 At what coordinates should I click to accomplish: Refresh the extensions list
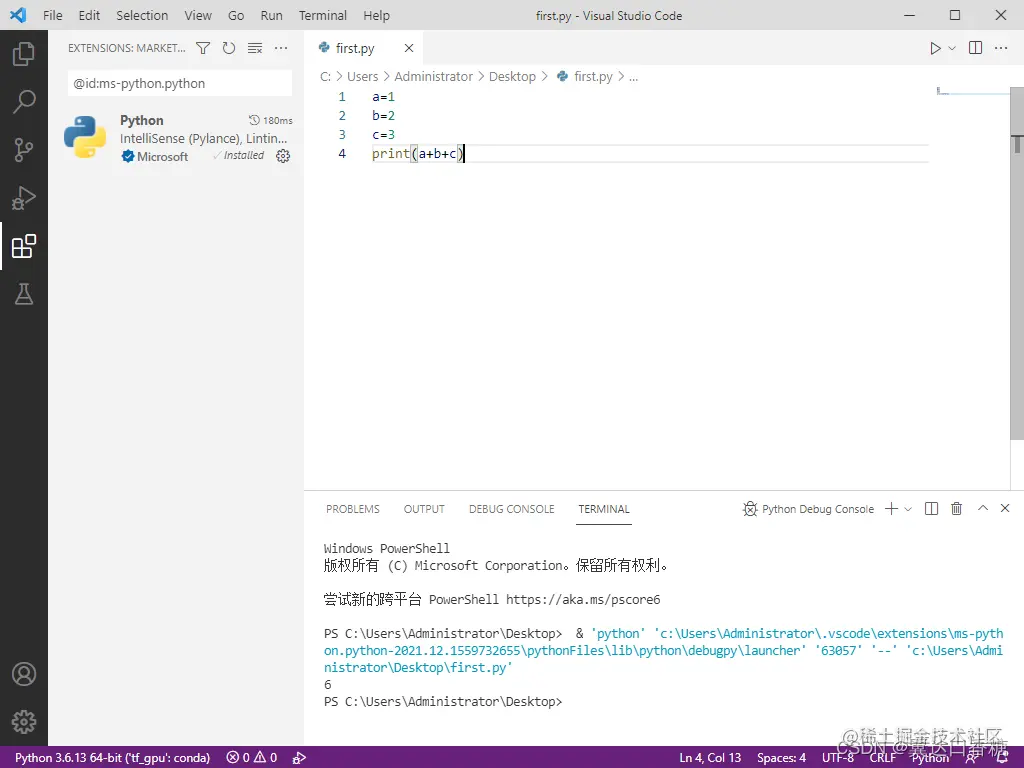[x=229, y=48]
